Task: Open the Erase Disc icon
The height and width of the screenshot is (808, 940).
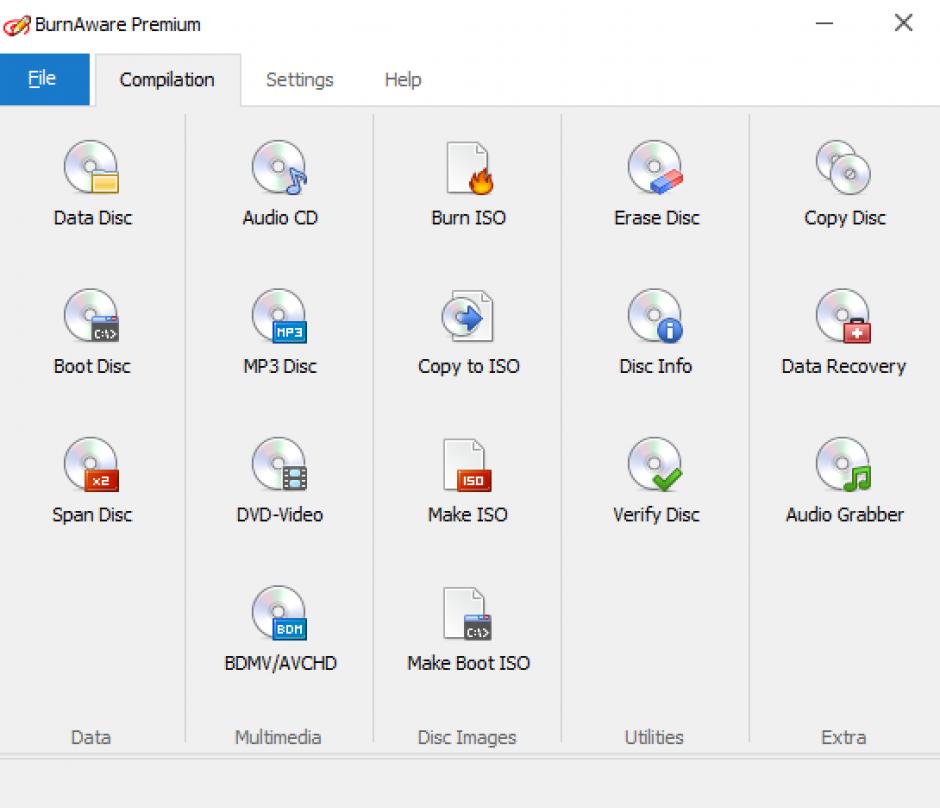Action: (655, 167)
